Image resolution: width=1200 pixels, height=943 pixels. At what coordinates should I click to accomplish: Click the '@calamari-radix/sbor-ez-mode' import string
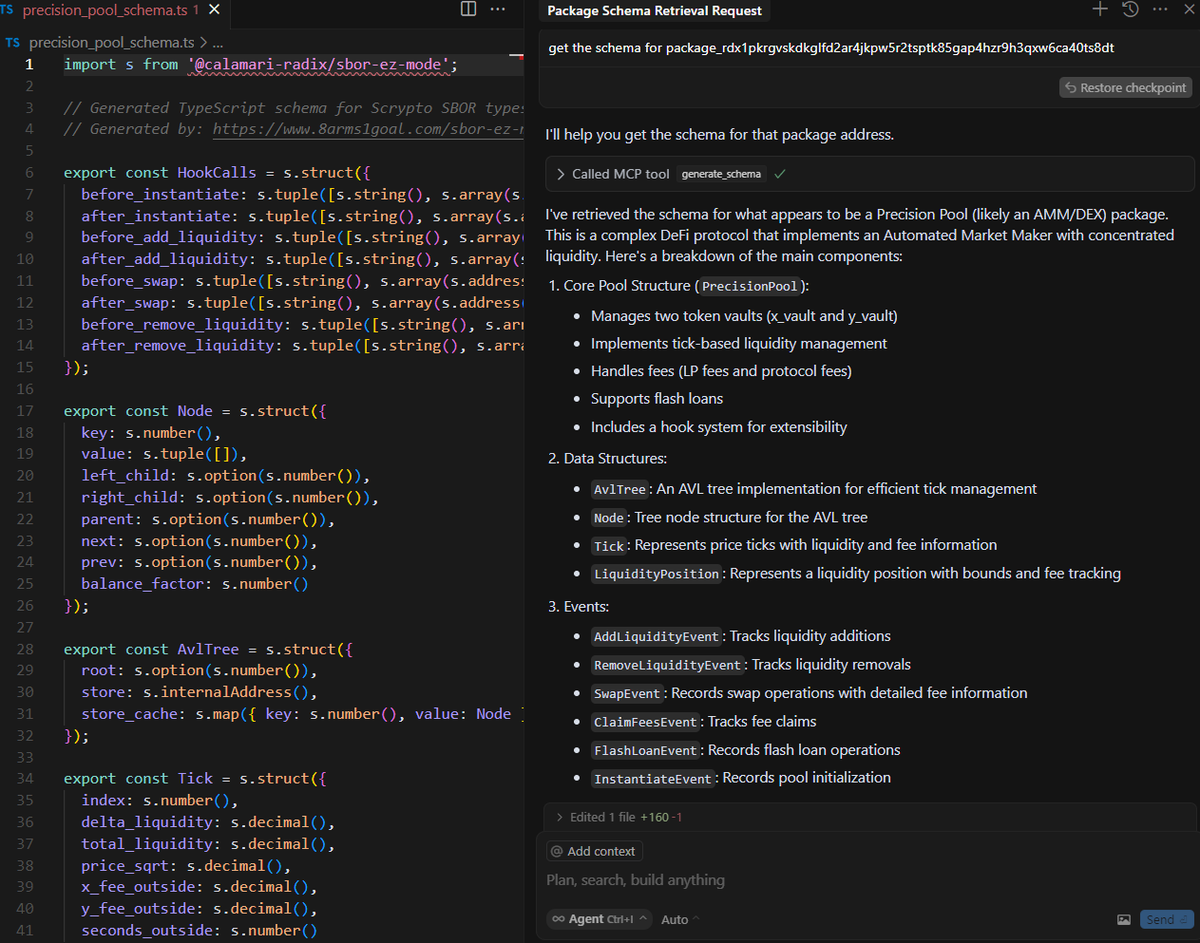point(319,64)
